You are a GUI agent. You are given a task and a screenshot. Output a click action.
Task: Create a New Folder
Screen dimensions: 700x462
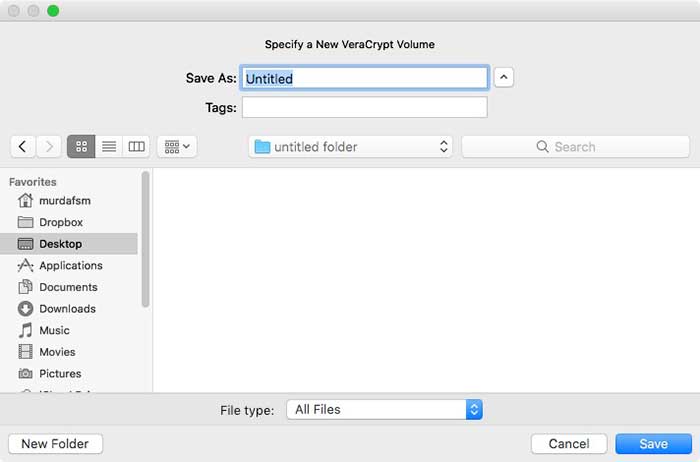(x=55, y=444)
